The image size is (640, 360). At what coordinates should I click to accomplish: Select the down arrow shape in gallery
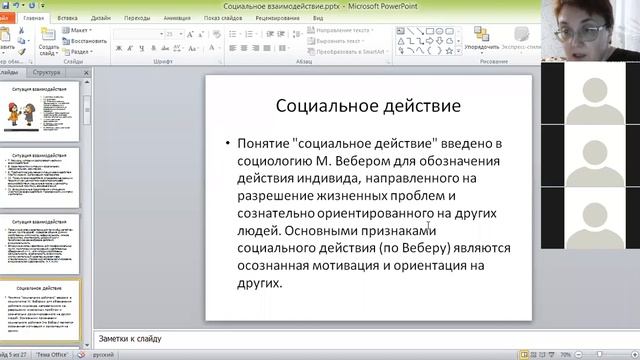[x=439, y=41]
